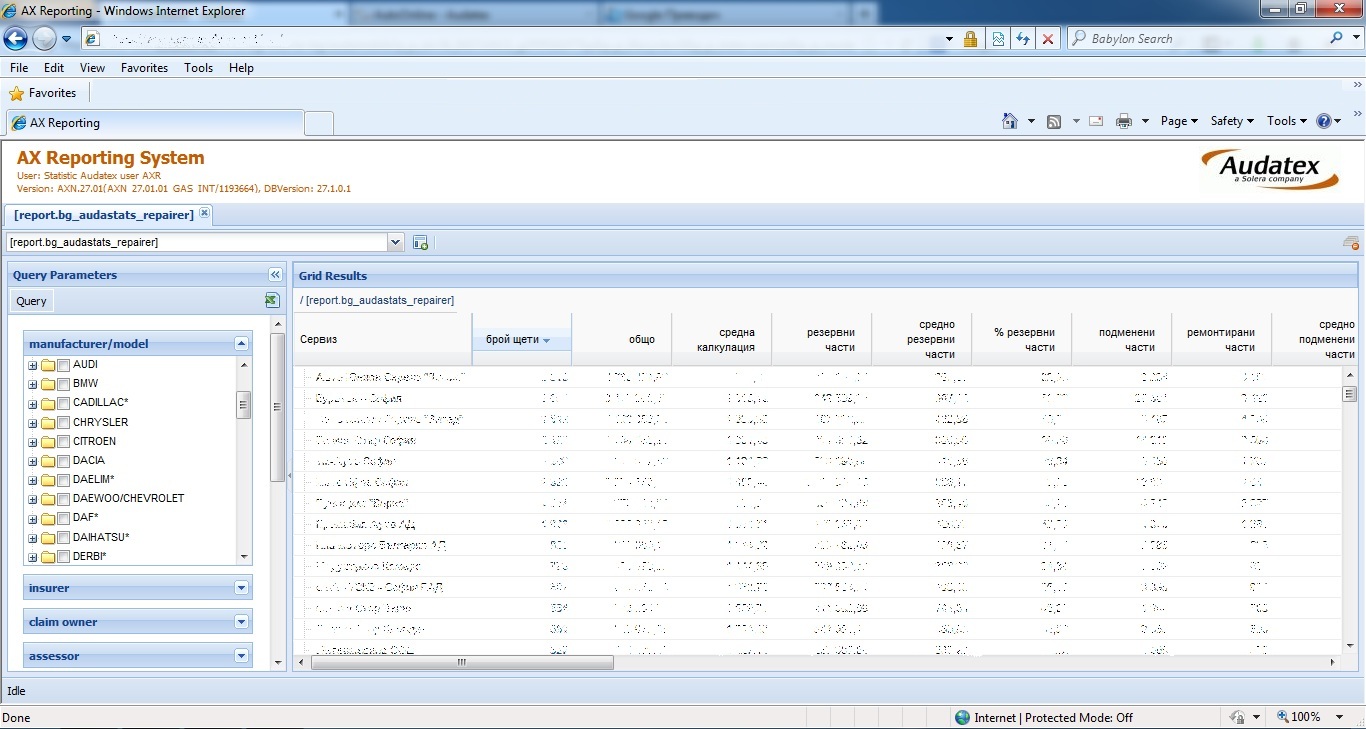Tick the CHRYSLER checkbox
1366x729 pixels.
(x=63, y=422)
